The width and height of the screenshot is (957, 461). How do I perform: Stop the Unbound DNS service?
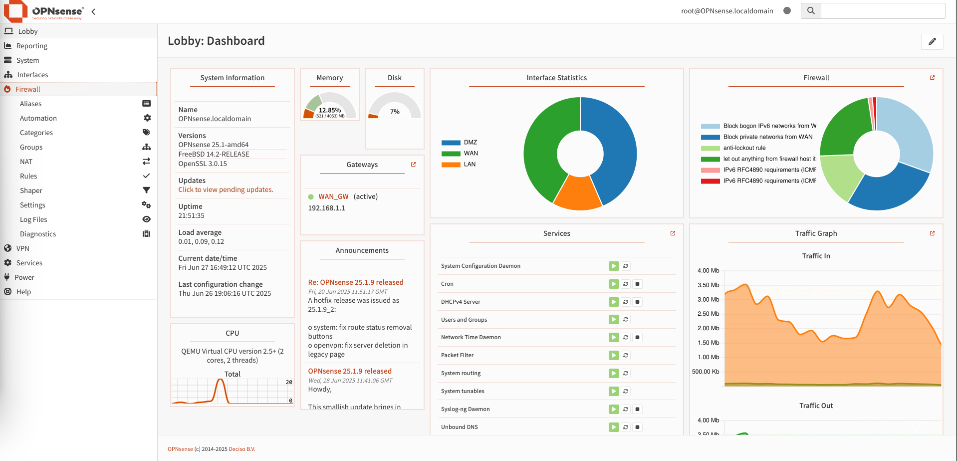tap(637, 427)
